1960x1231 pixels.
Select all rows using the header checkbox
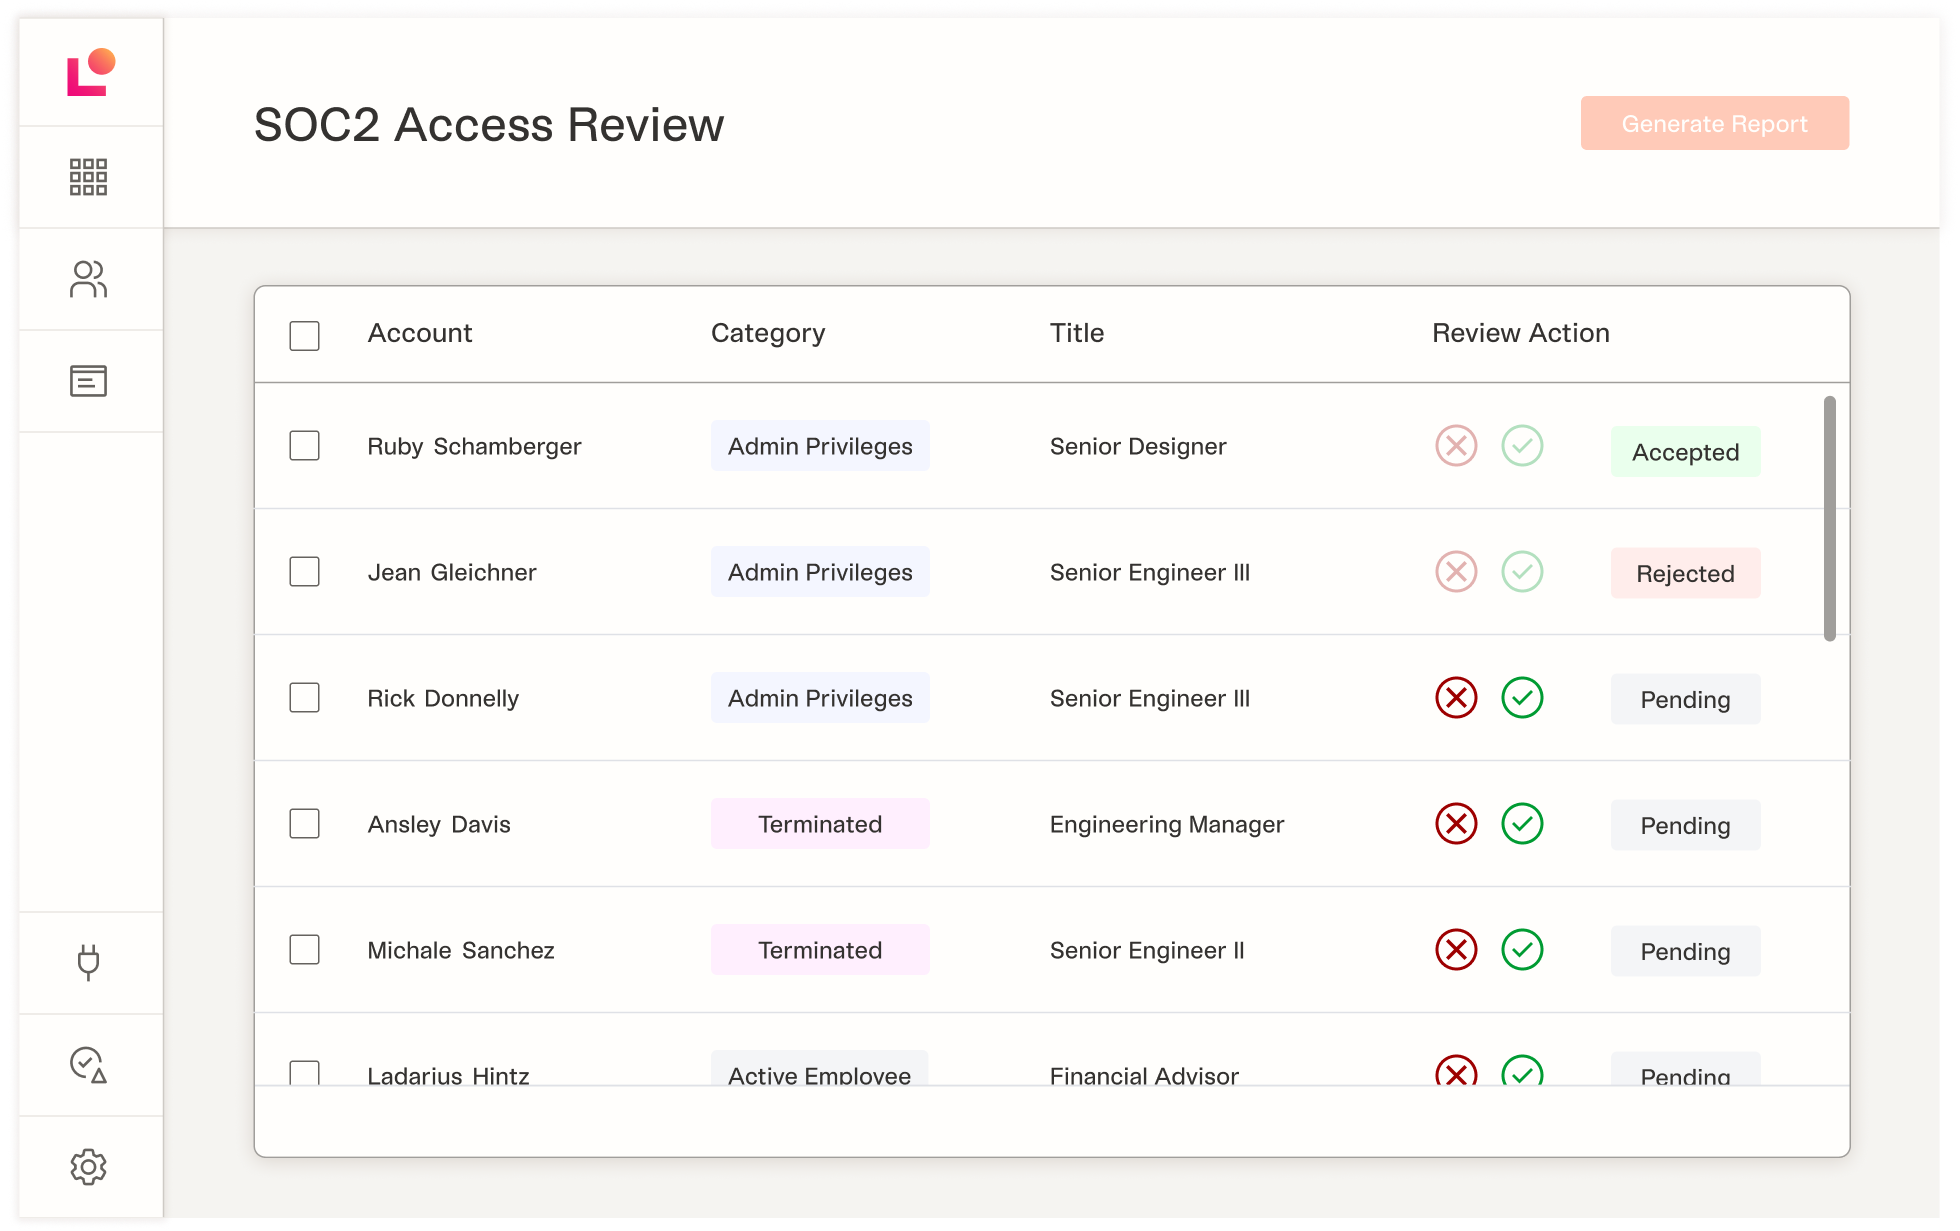pos(304,335)
